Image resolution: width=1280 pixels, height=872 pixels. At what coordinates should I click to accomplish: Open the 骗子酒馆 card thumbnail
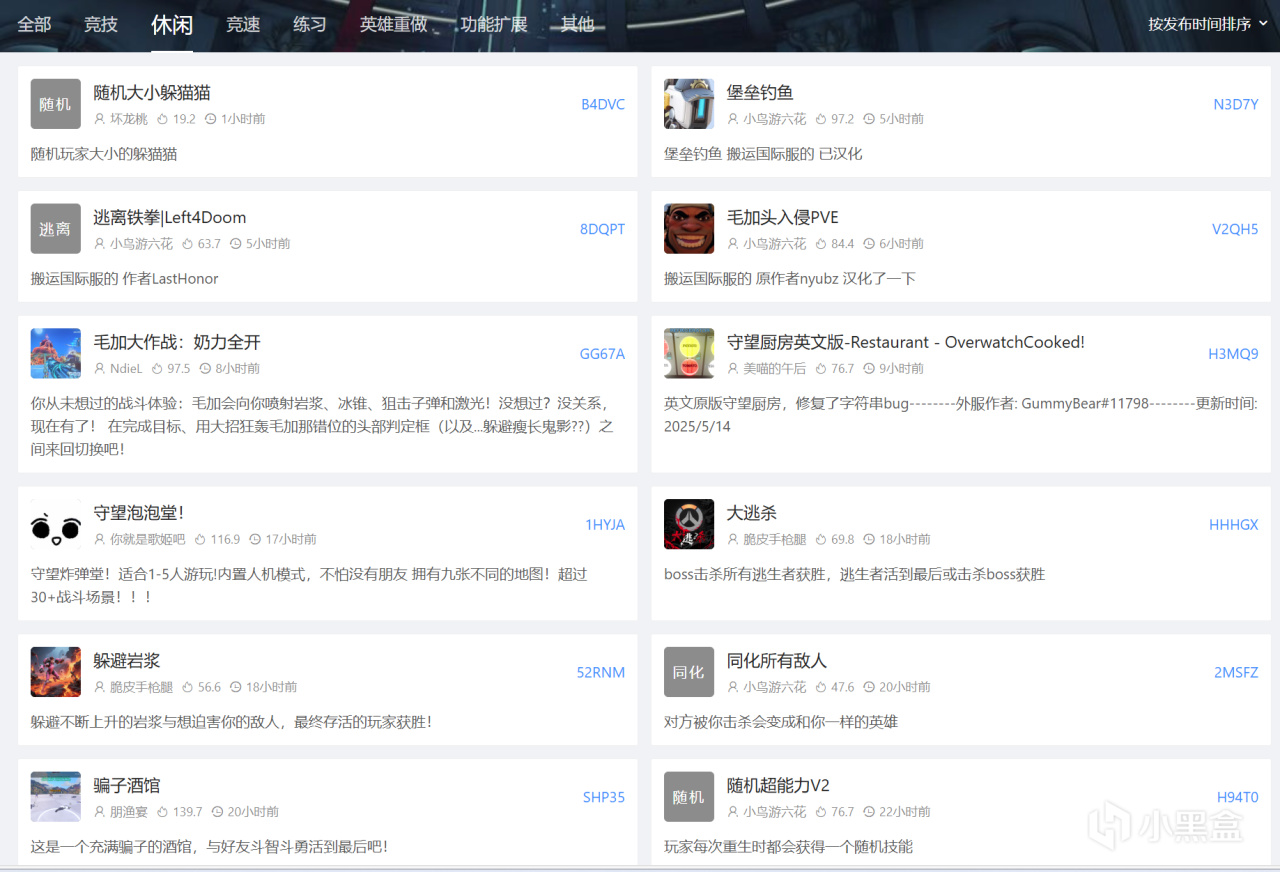(x=56, y=797)
